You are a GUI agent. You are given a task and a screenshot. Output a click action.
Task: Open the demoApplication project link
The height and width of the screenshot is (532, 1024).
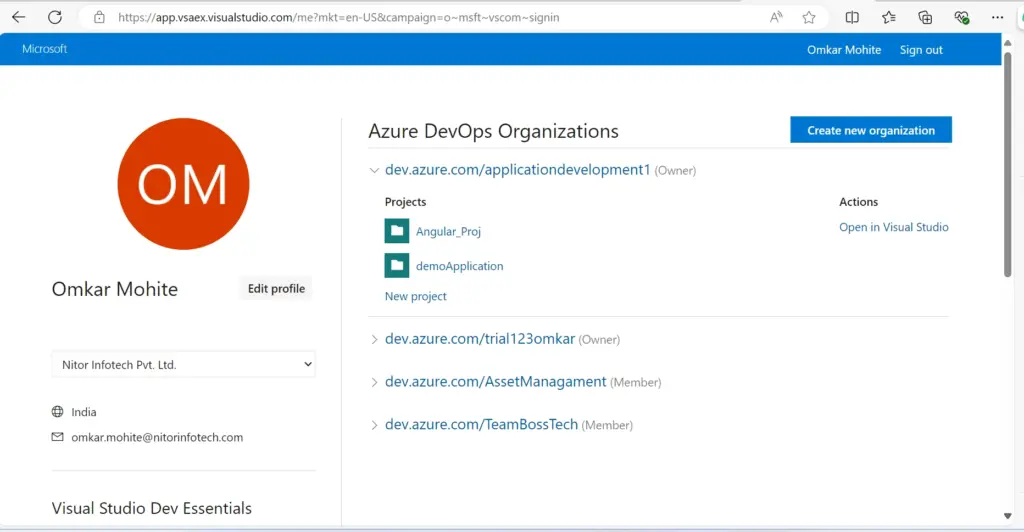click(460, 266)
